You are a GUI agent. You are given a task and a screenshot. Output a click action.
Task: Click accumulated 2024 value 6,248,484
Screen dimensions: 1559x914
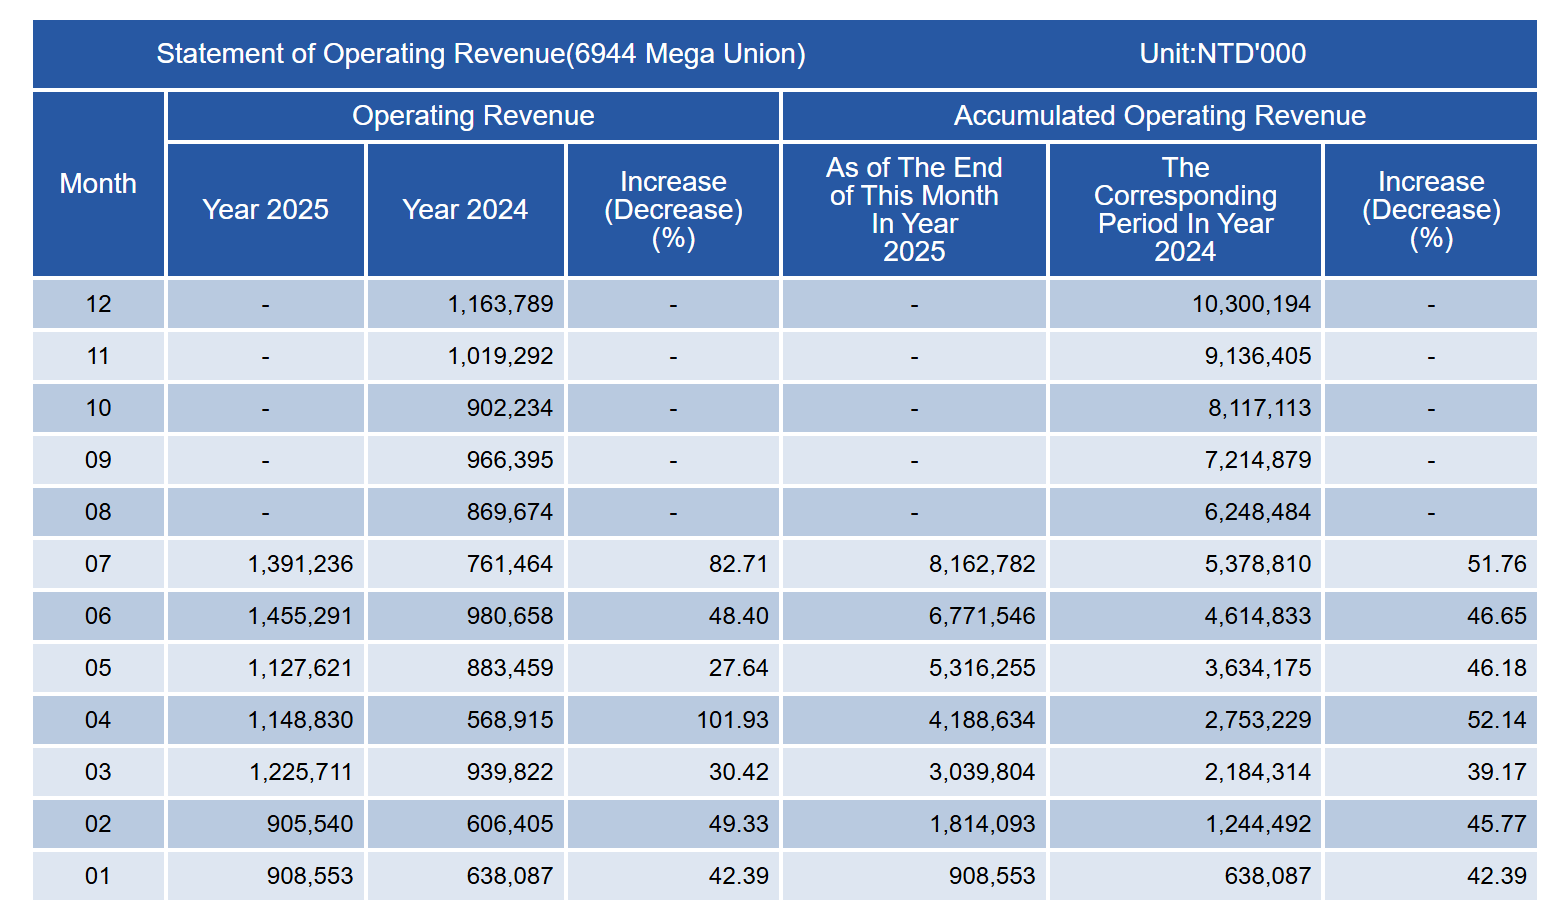pyautogui.click(x=1258, y=512)
